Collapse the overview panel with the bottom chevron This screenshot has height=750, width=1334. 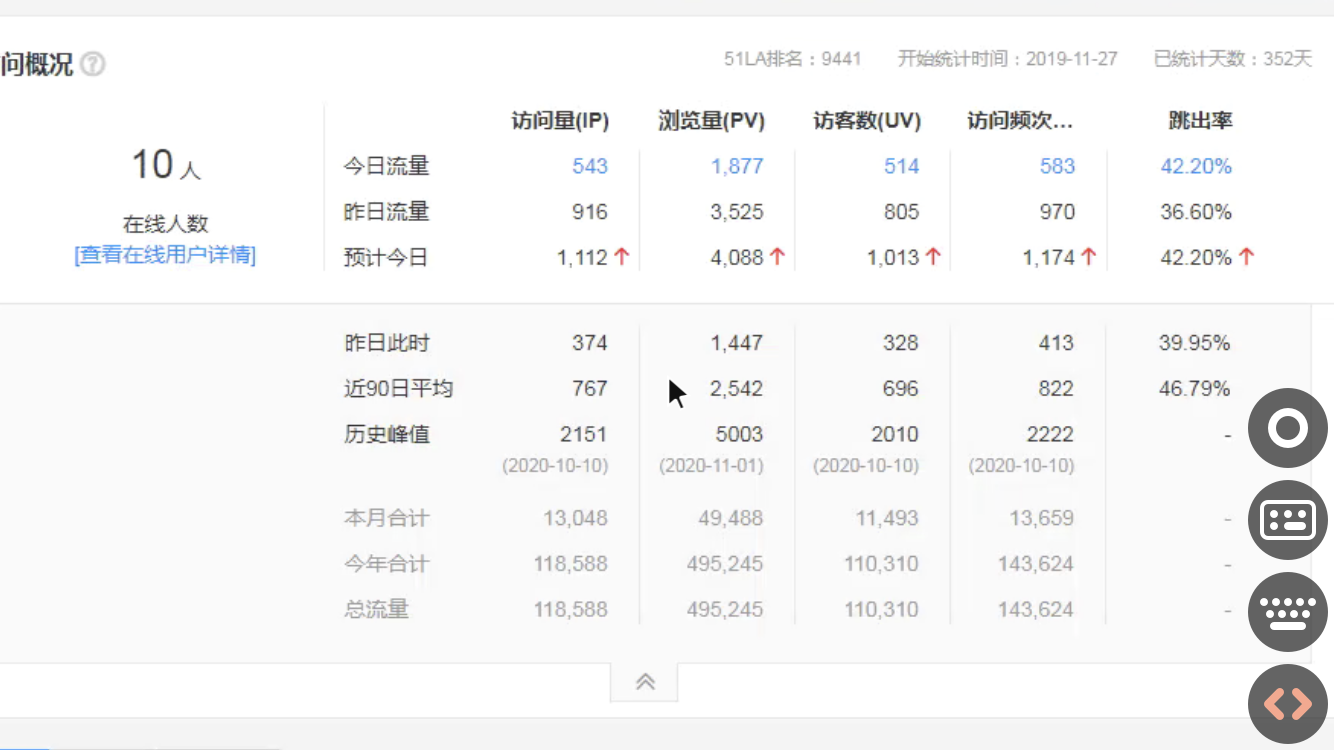point(644,681)
